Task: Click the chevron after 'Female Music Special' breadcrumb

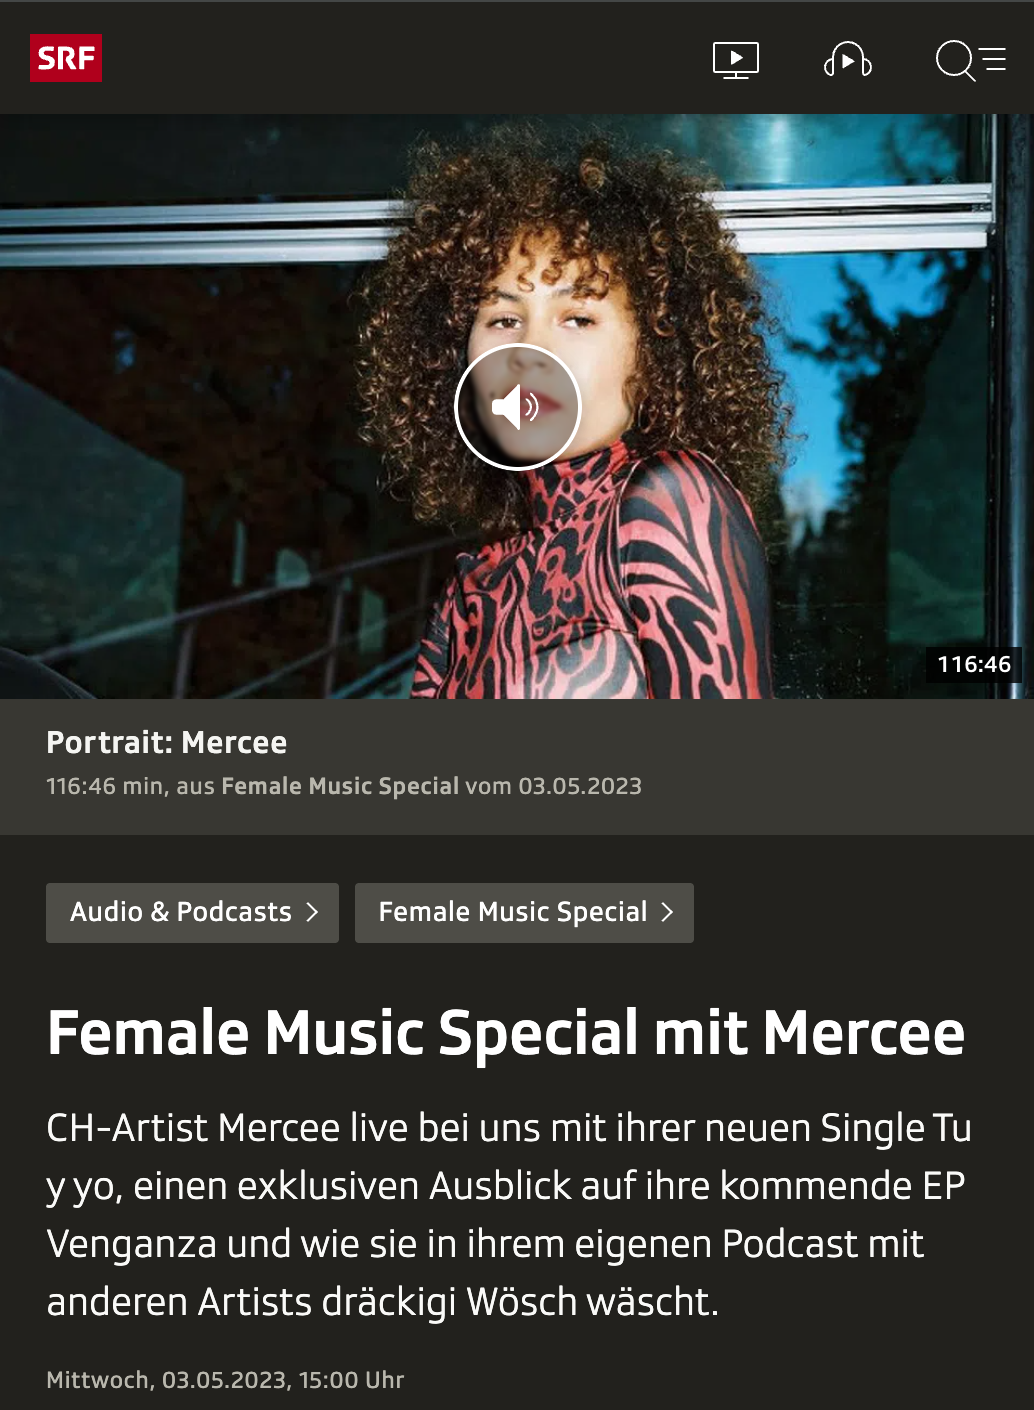Action: click(667, 912)
